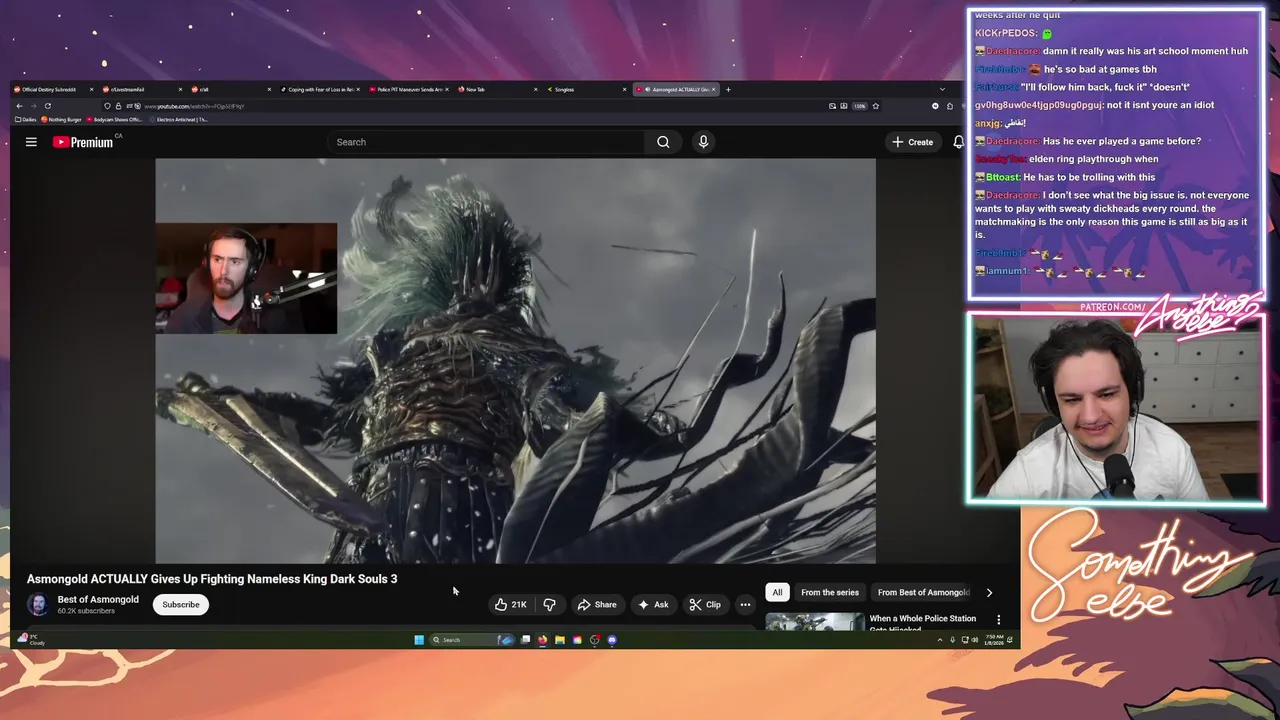Clip the video with scissors button
Viewport: 1280px width, 720px height.
[705, 604]
